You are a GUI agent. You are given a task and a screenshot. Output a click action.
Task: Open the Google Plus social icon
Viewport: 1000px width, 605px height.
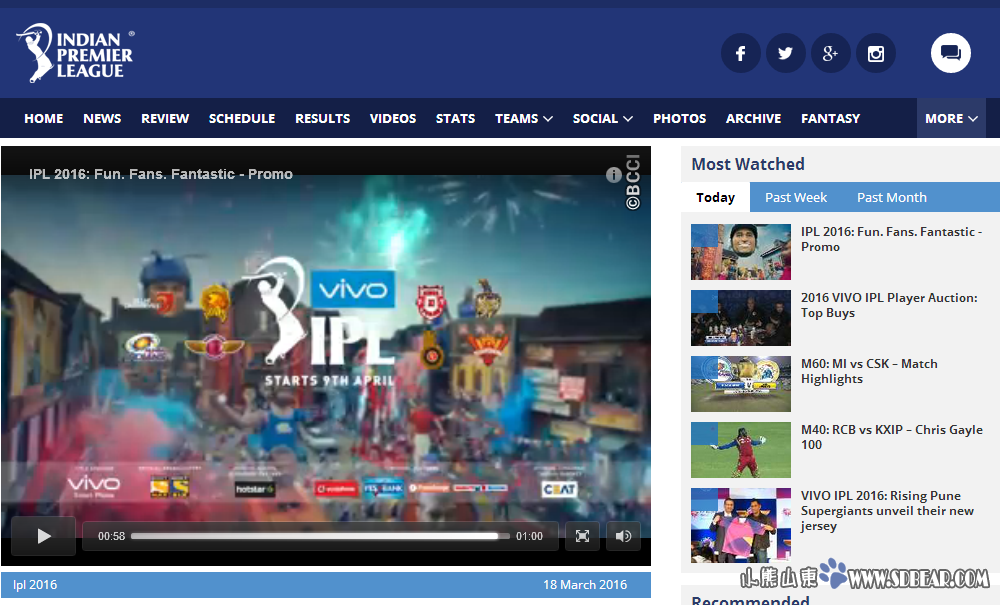(830, 54)
